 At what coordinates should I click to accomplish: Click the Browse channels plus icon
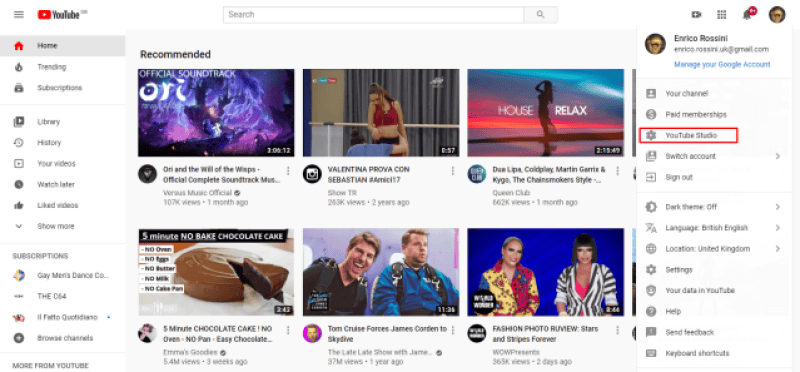[19, 338]
